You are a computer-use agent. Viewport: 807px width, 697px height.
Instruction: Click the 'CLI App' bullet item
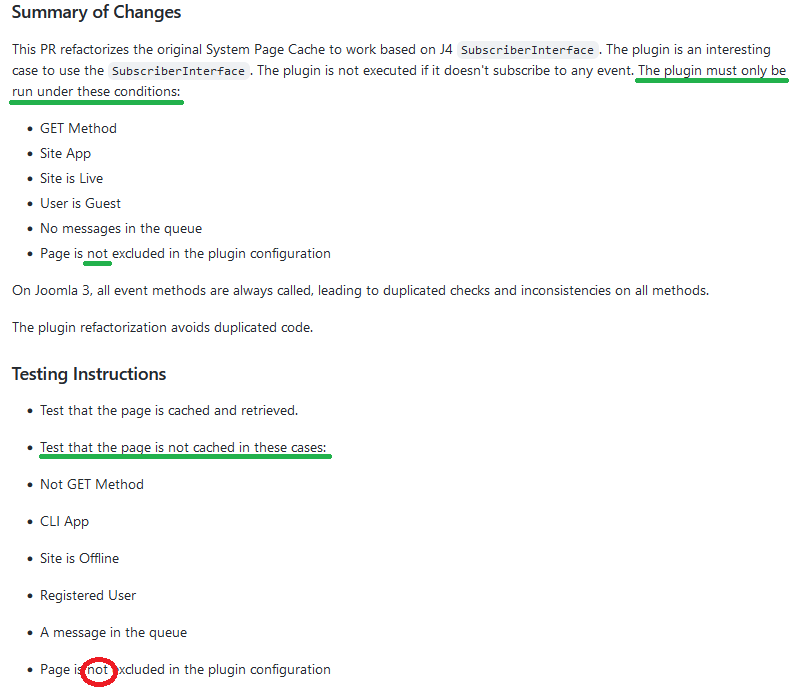(x=64, y=521)
